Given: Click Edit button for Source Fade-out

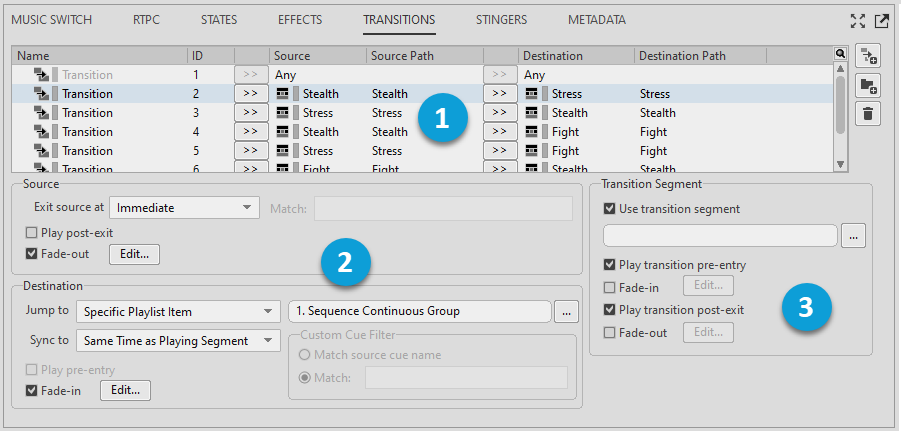Looking at the screenshot, I should point(134,254).
